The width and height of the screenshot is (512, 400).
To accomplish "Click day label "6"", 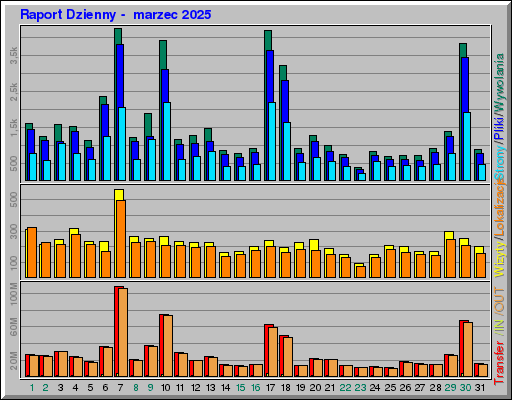I will 105,388.
